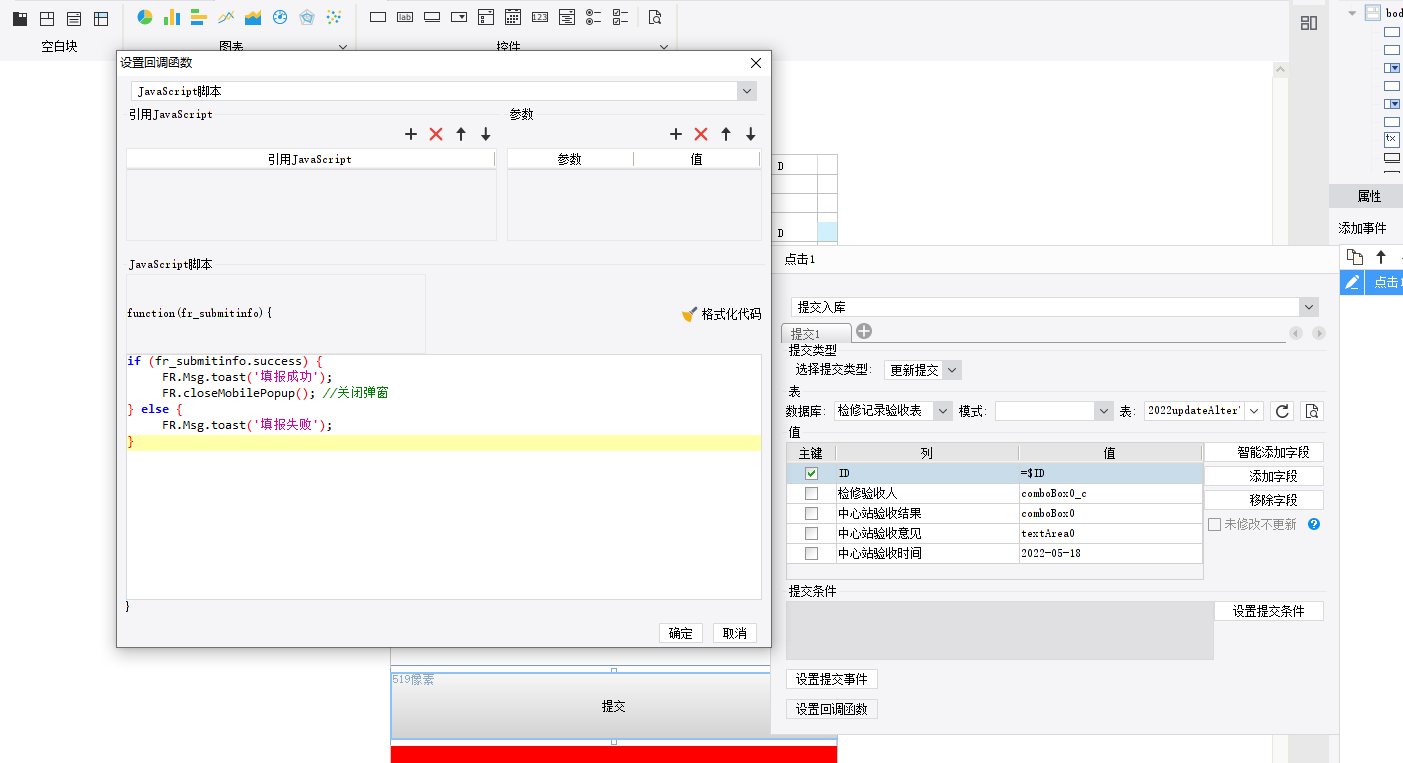Select the scatter chart icon
Image resolution: width=1403 pixels, height=763 pixels.
[334, 17]
